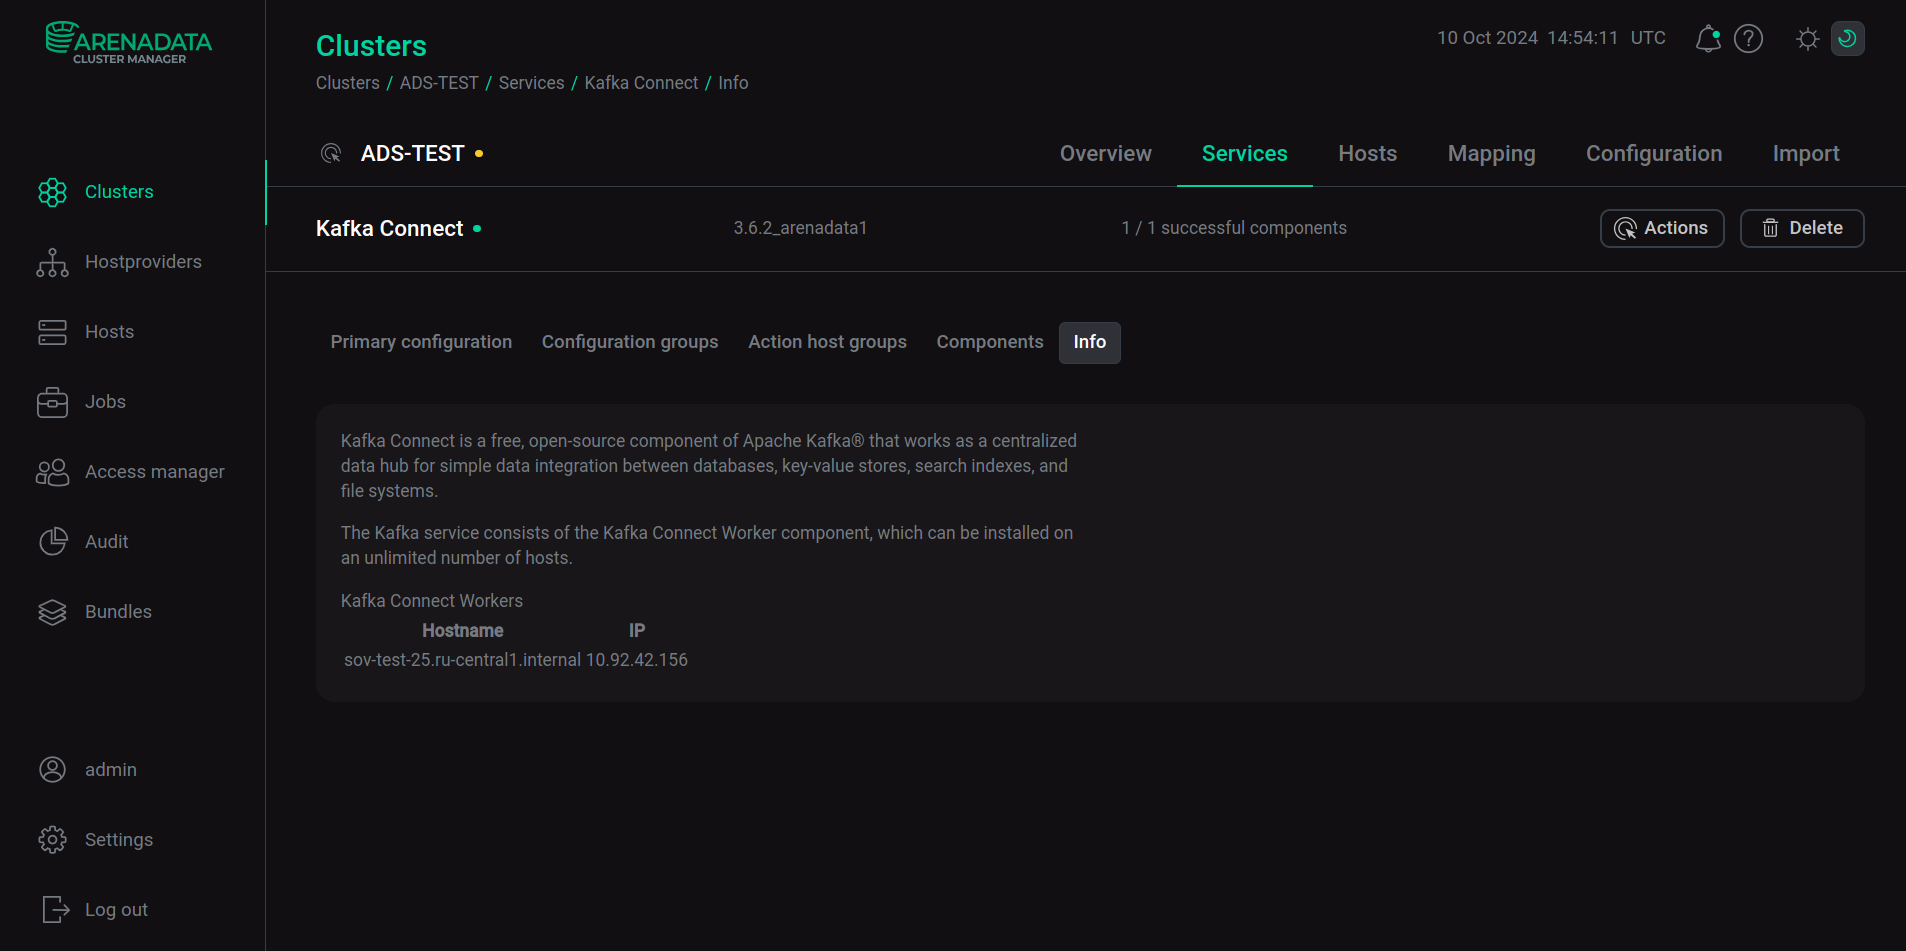The width and height of the screenshot is (1906, 951).
Task: Click the Kafka Connect Actions button
Action: [x=1662, y=228]
